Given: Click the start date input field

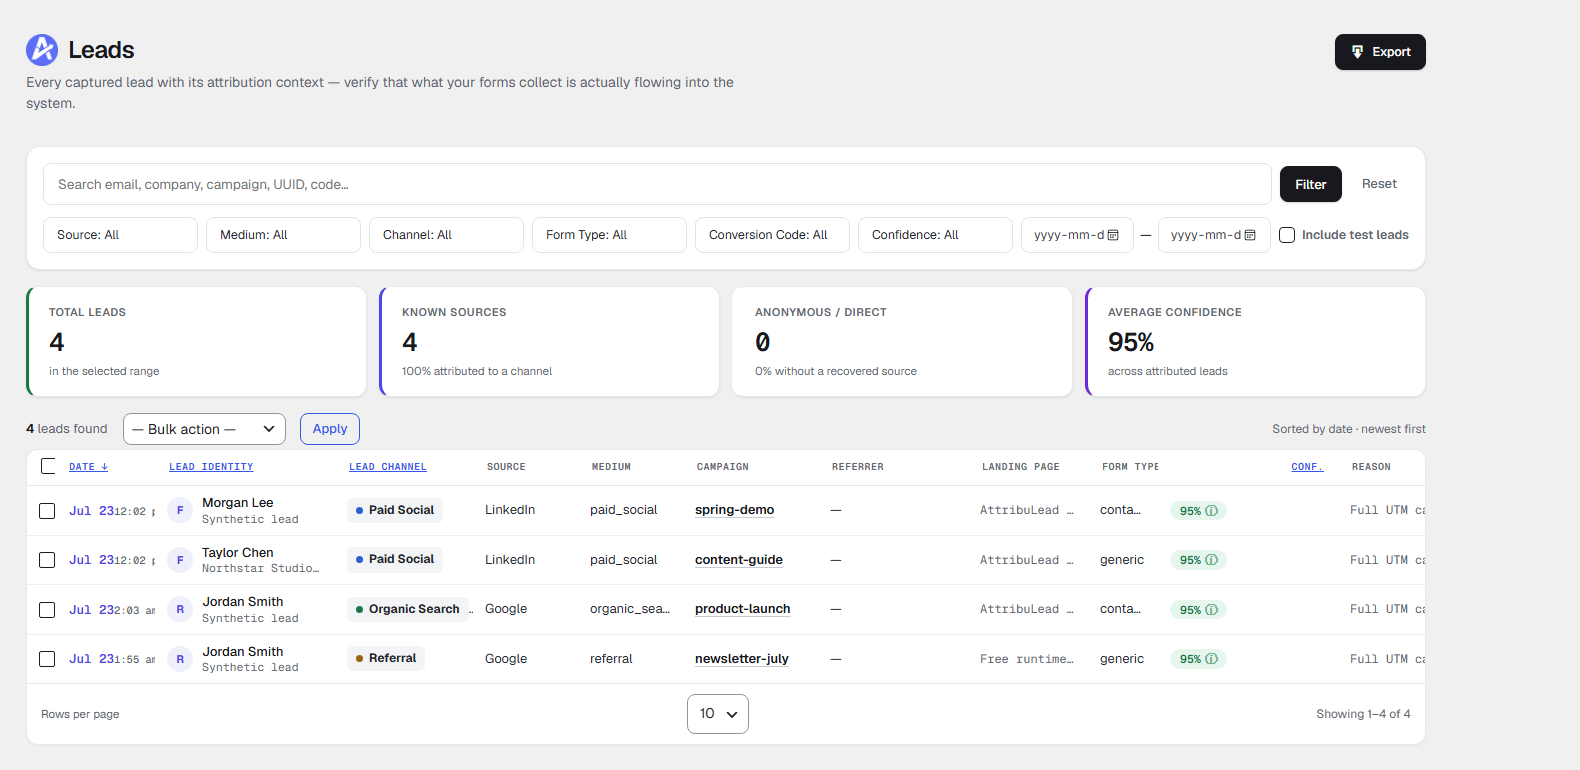Looking at the screenshot, I should (x=1077, y=235).
